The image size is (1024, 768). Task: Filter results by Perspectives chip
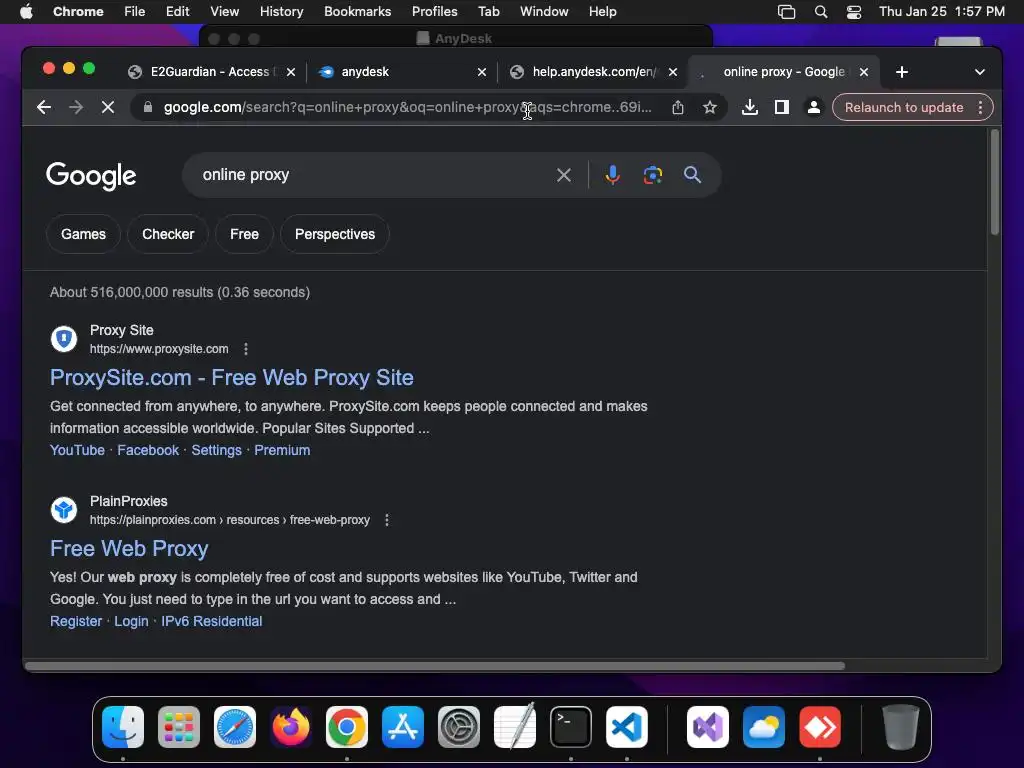pos(334,234)
